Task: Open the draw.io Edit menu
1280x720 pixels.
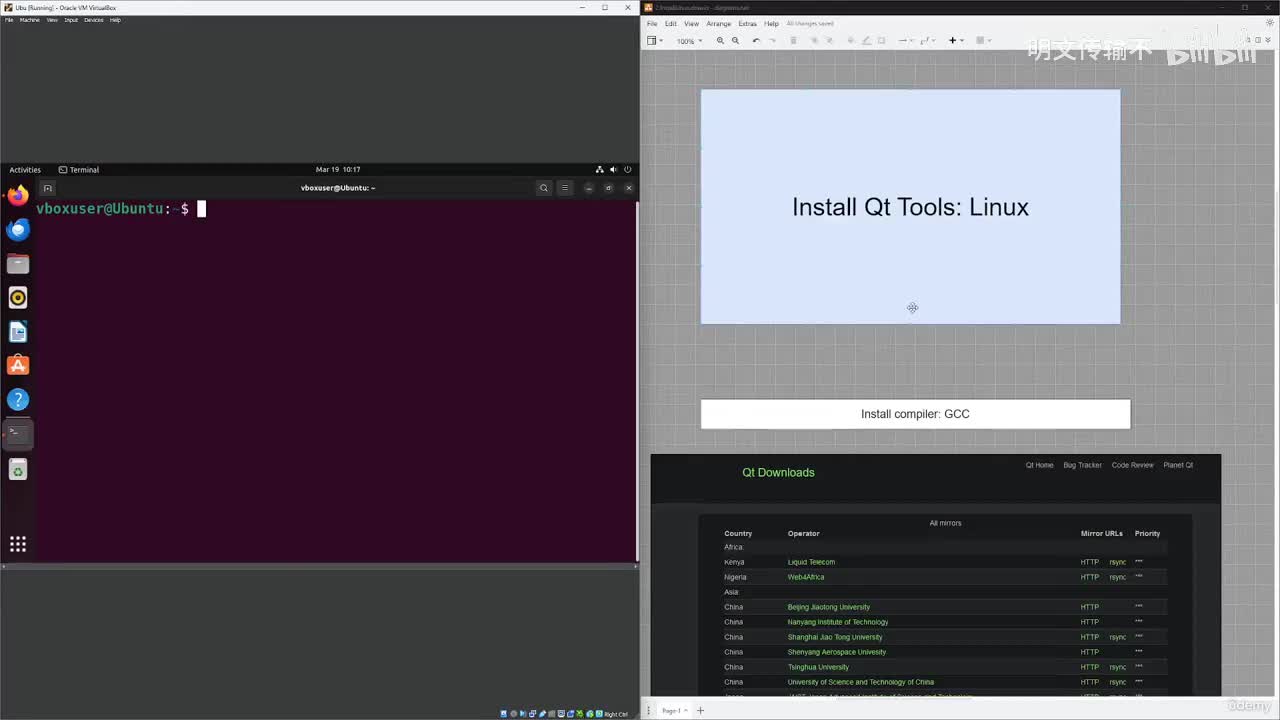Action: tap(671, 24)
